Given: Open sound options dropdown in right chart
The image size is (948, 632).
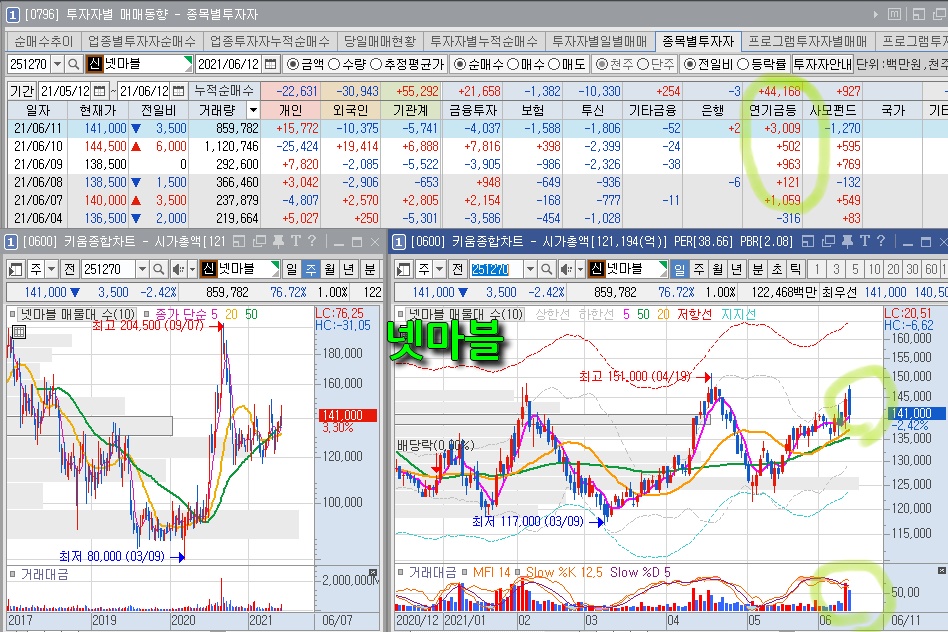Looking at the screenshot, I should [580, 269].
